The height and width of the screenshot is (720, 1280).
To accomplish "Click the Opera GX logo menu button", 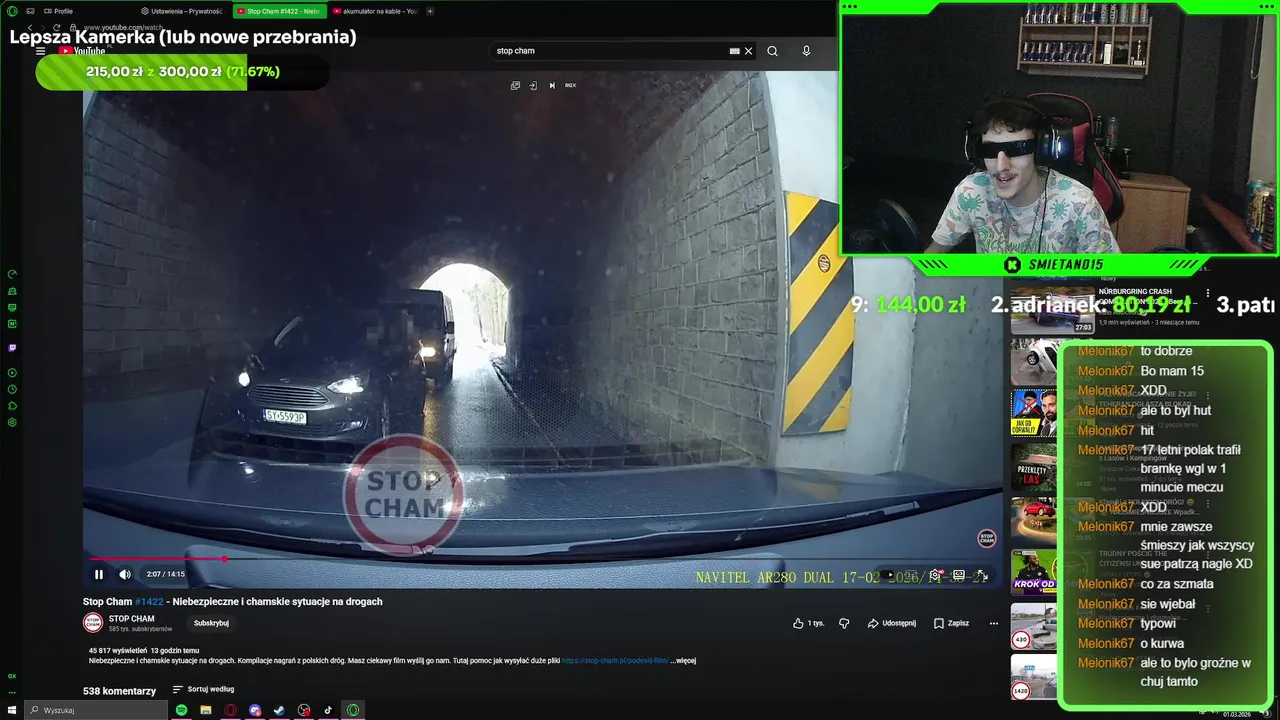I will pyautogui.click(x=12, y=11).
